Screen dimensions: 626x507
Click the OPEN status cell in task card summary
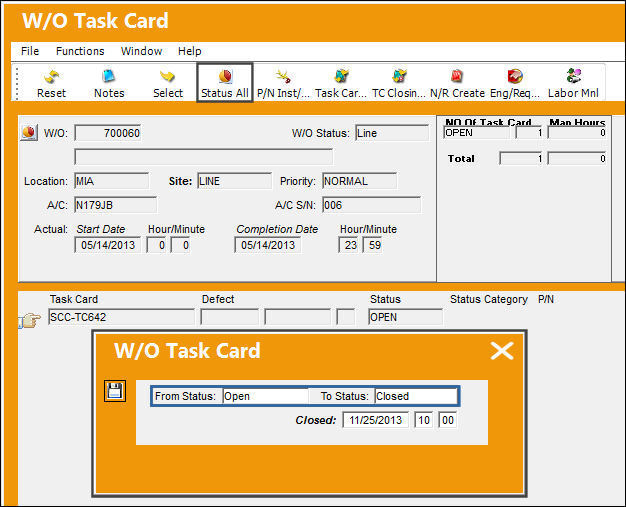coord(476,133)
